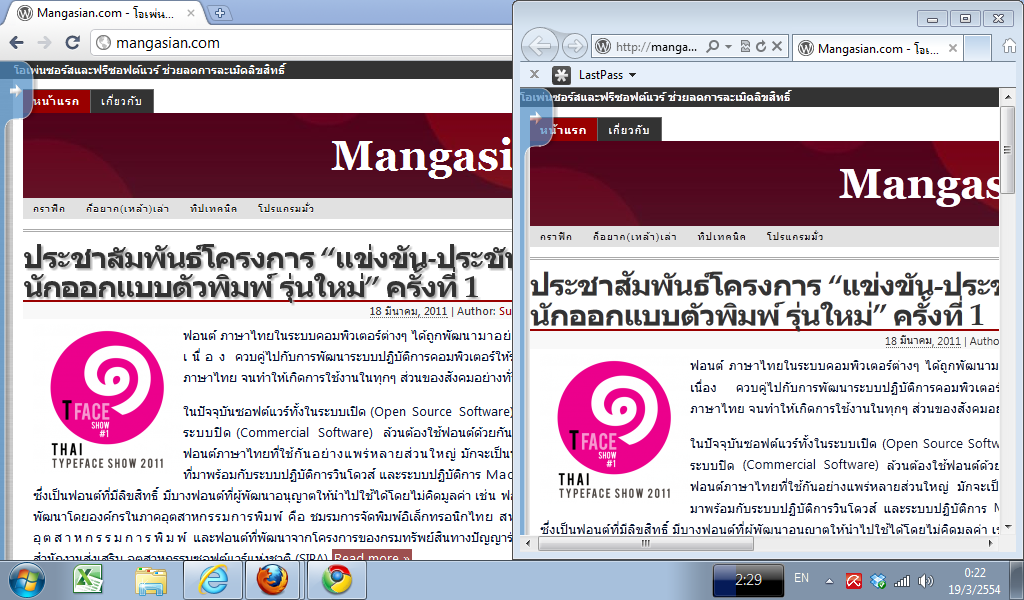Image resolution: width=1024 pixels, height=600 pixels.
Task: Reload the page in Chrome
Action: tap(72, 43)
